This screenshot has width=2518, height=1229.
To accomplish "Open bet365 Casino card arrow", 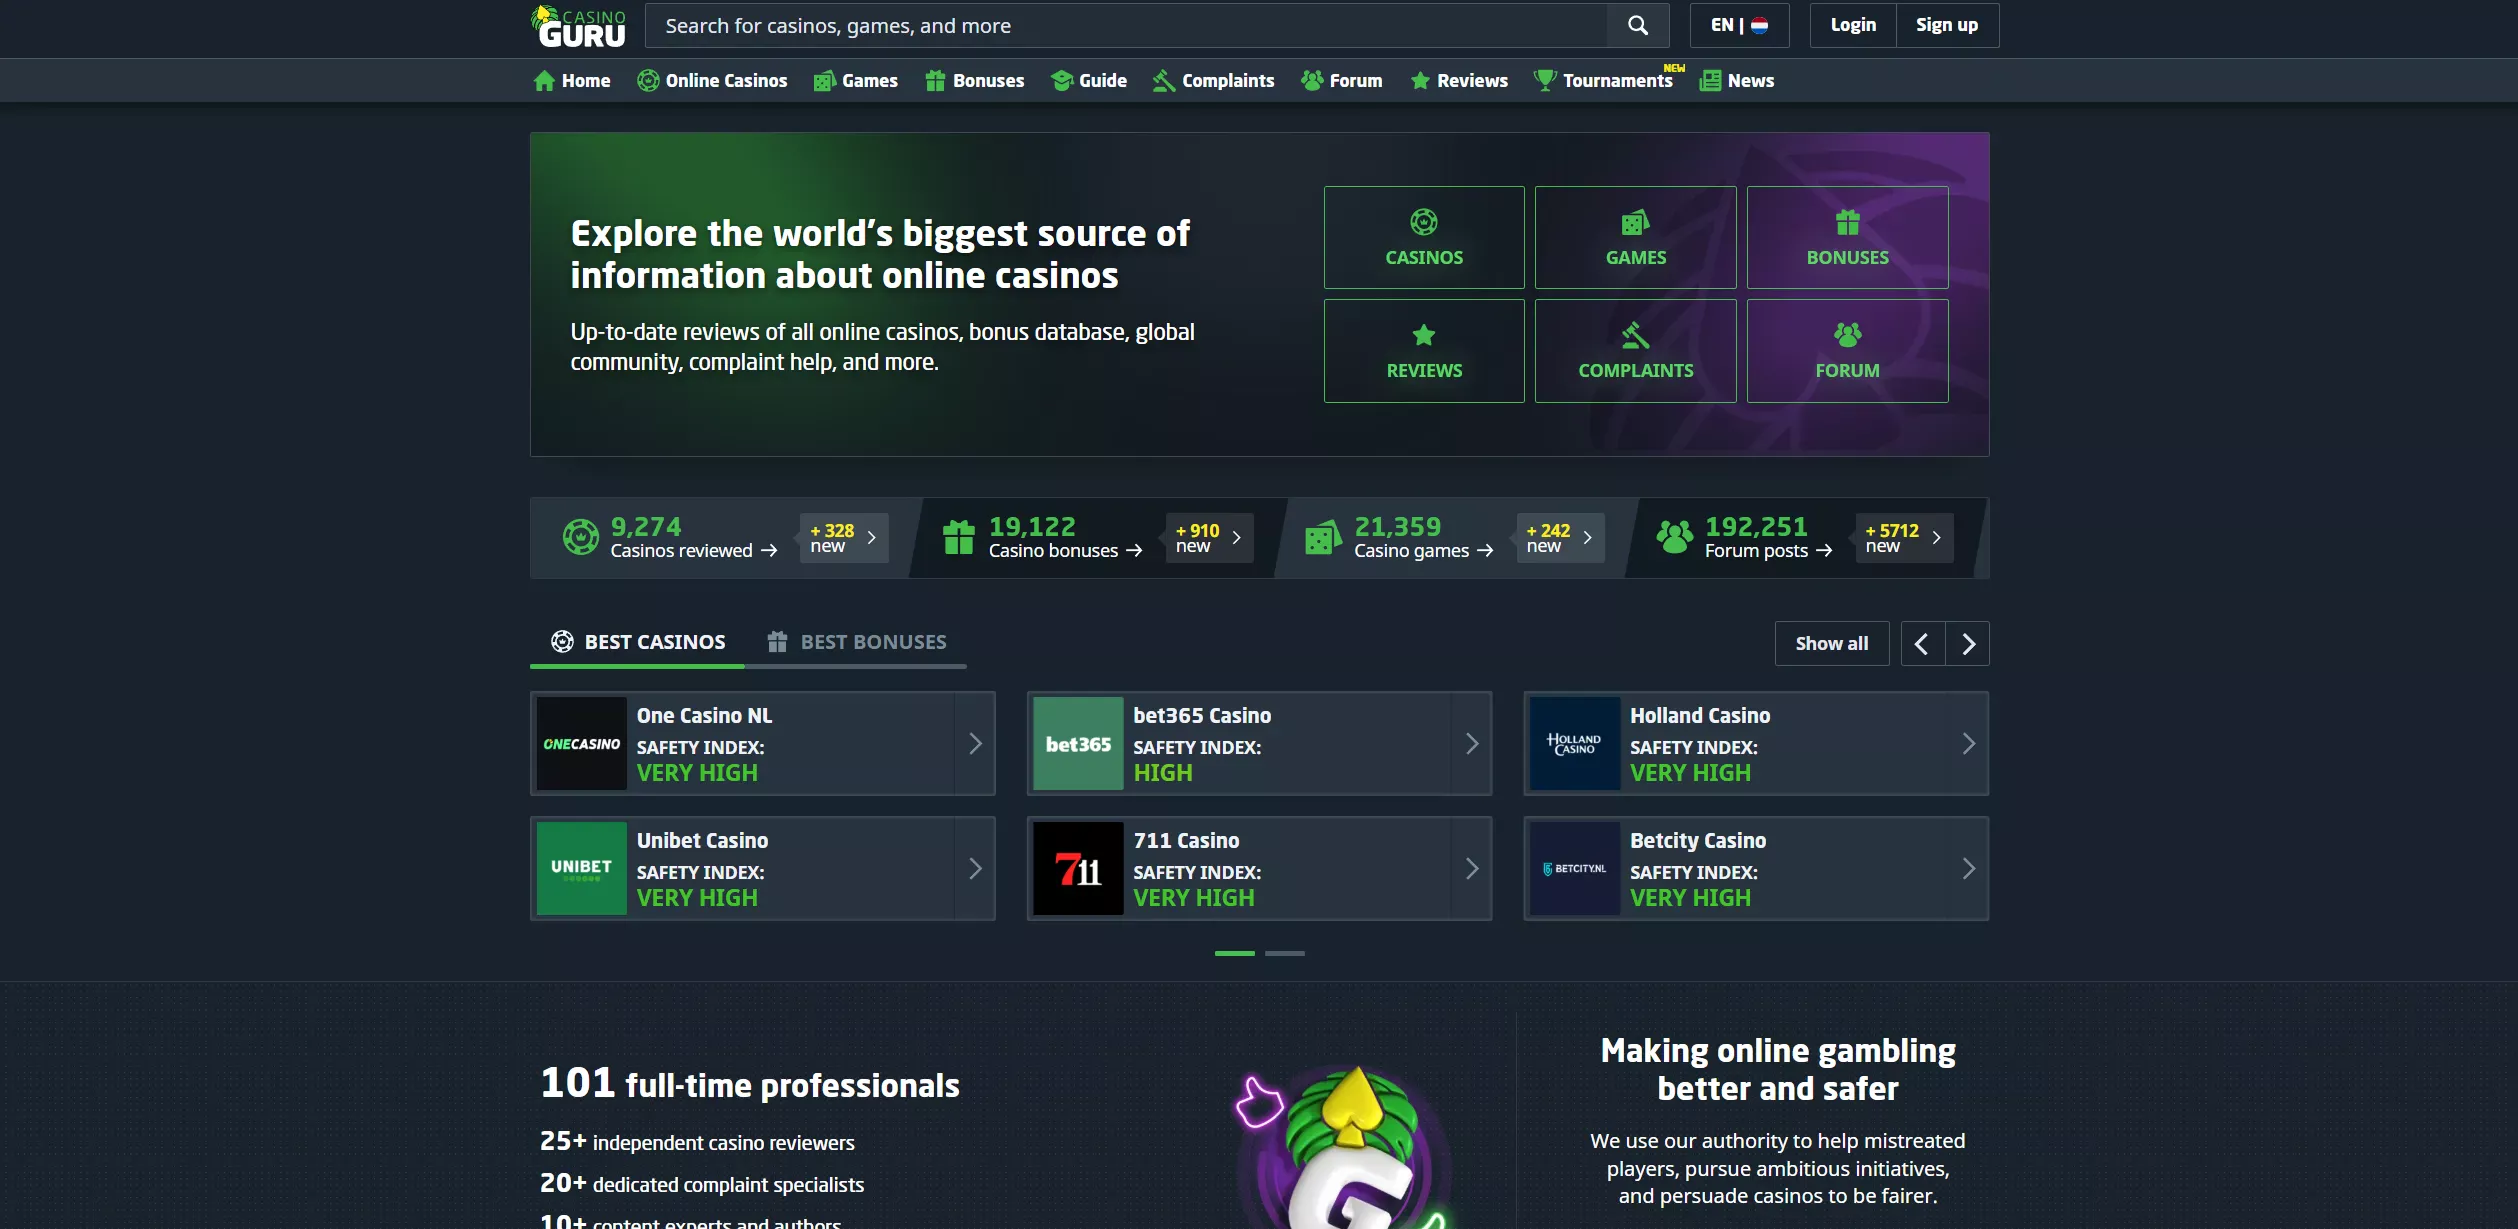I will tap(1471, 743).
